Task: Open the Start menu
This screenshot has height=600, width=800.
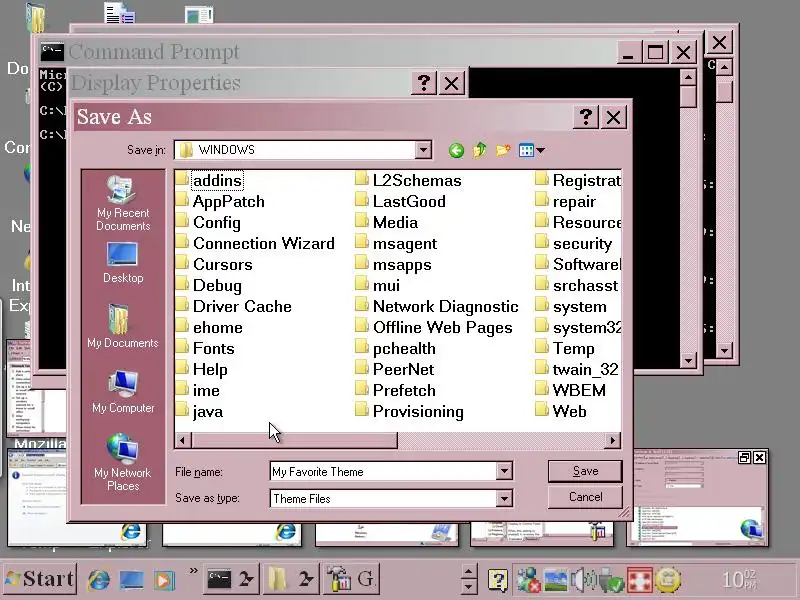Action: click(39, 579)
